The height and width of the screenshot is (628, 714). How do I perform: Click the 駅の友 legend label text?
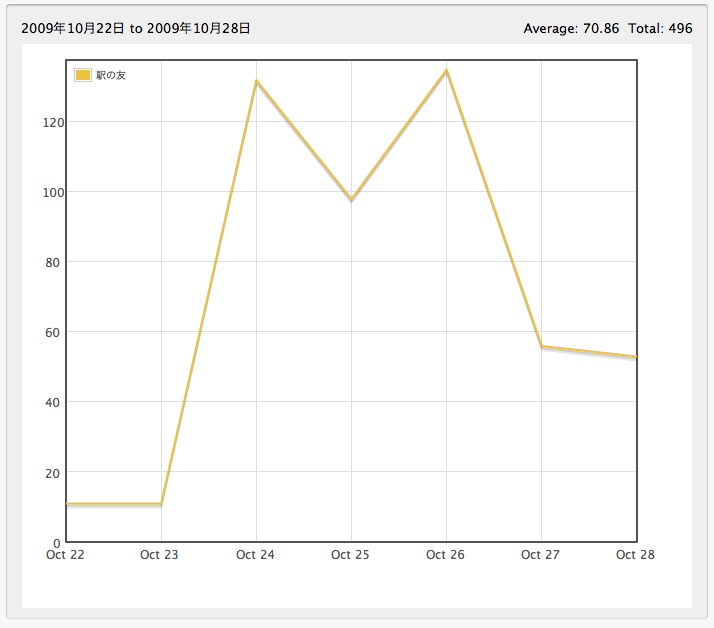(111, 75)
